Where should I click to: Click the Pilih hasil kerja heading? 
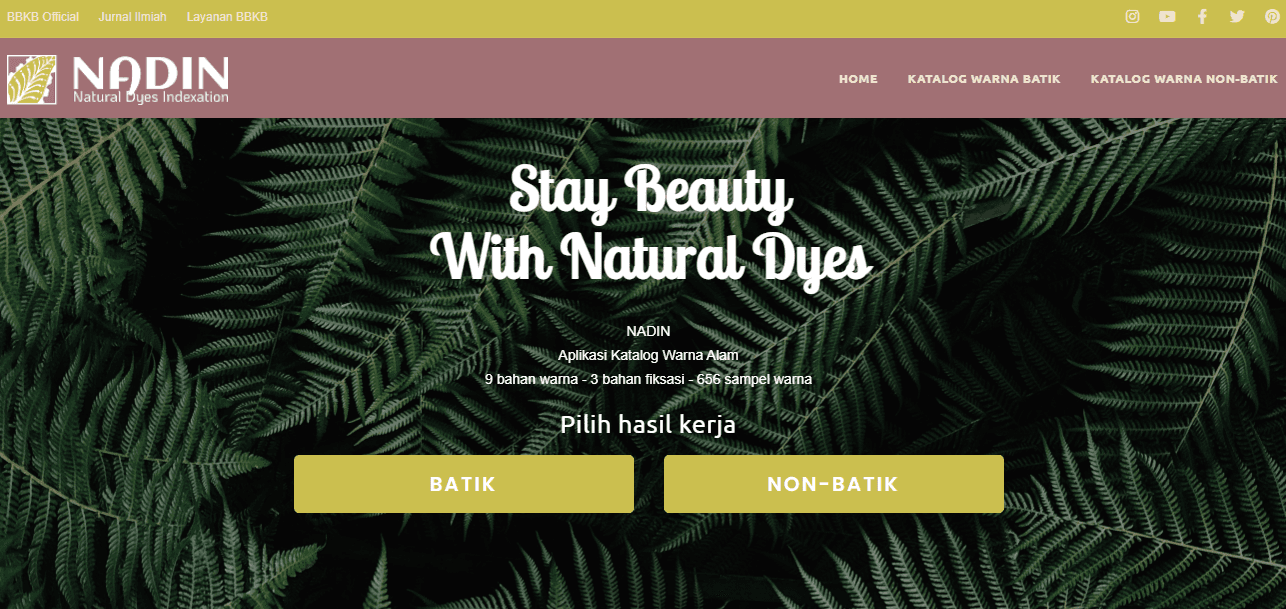pyautogui.click(x=648, y=425)
